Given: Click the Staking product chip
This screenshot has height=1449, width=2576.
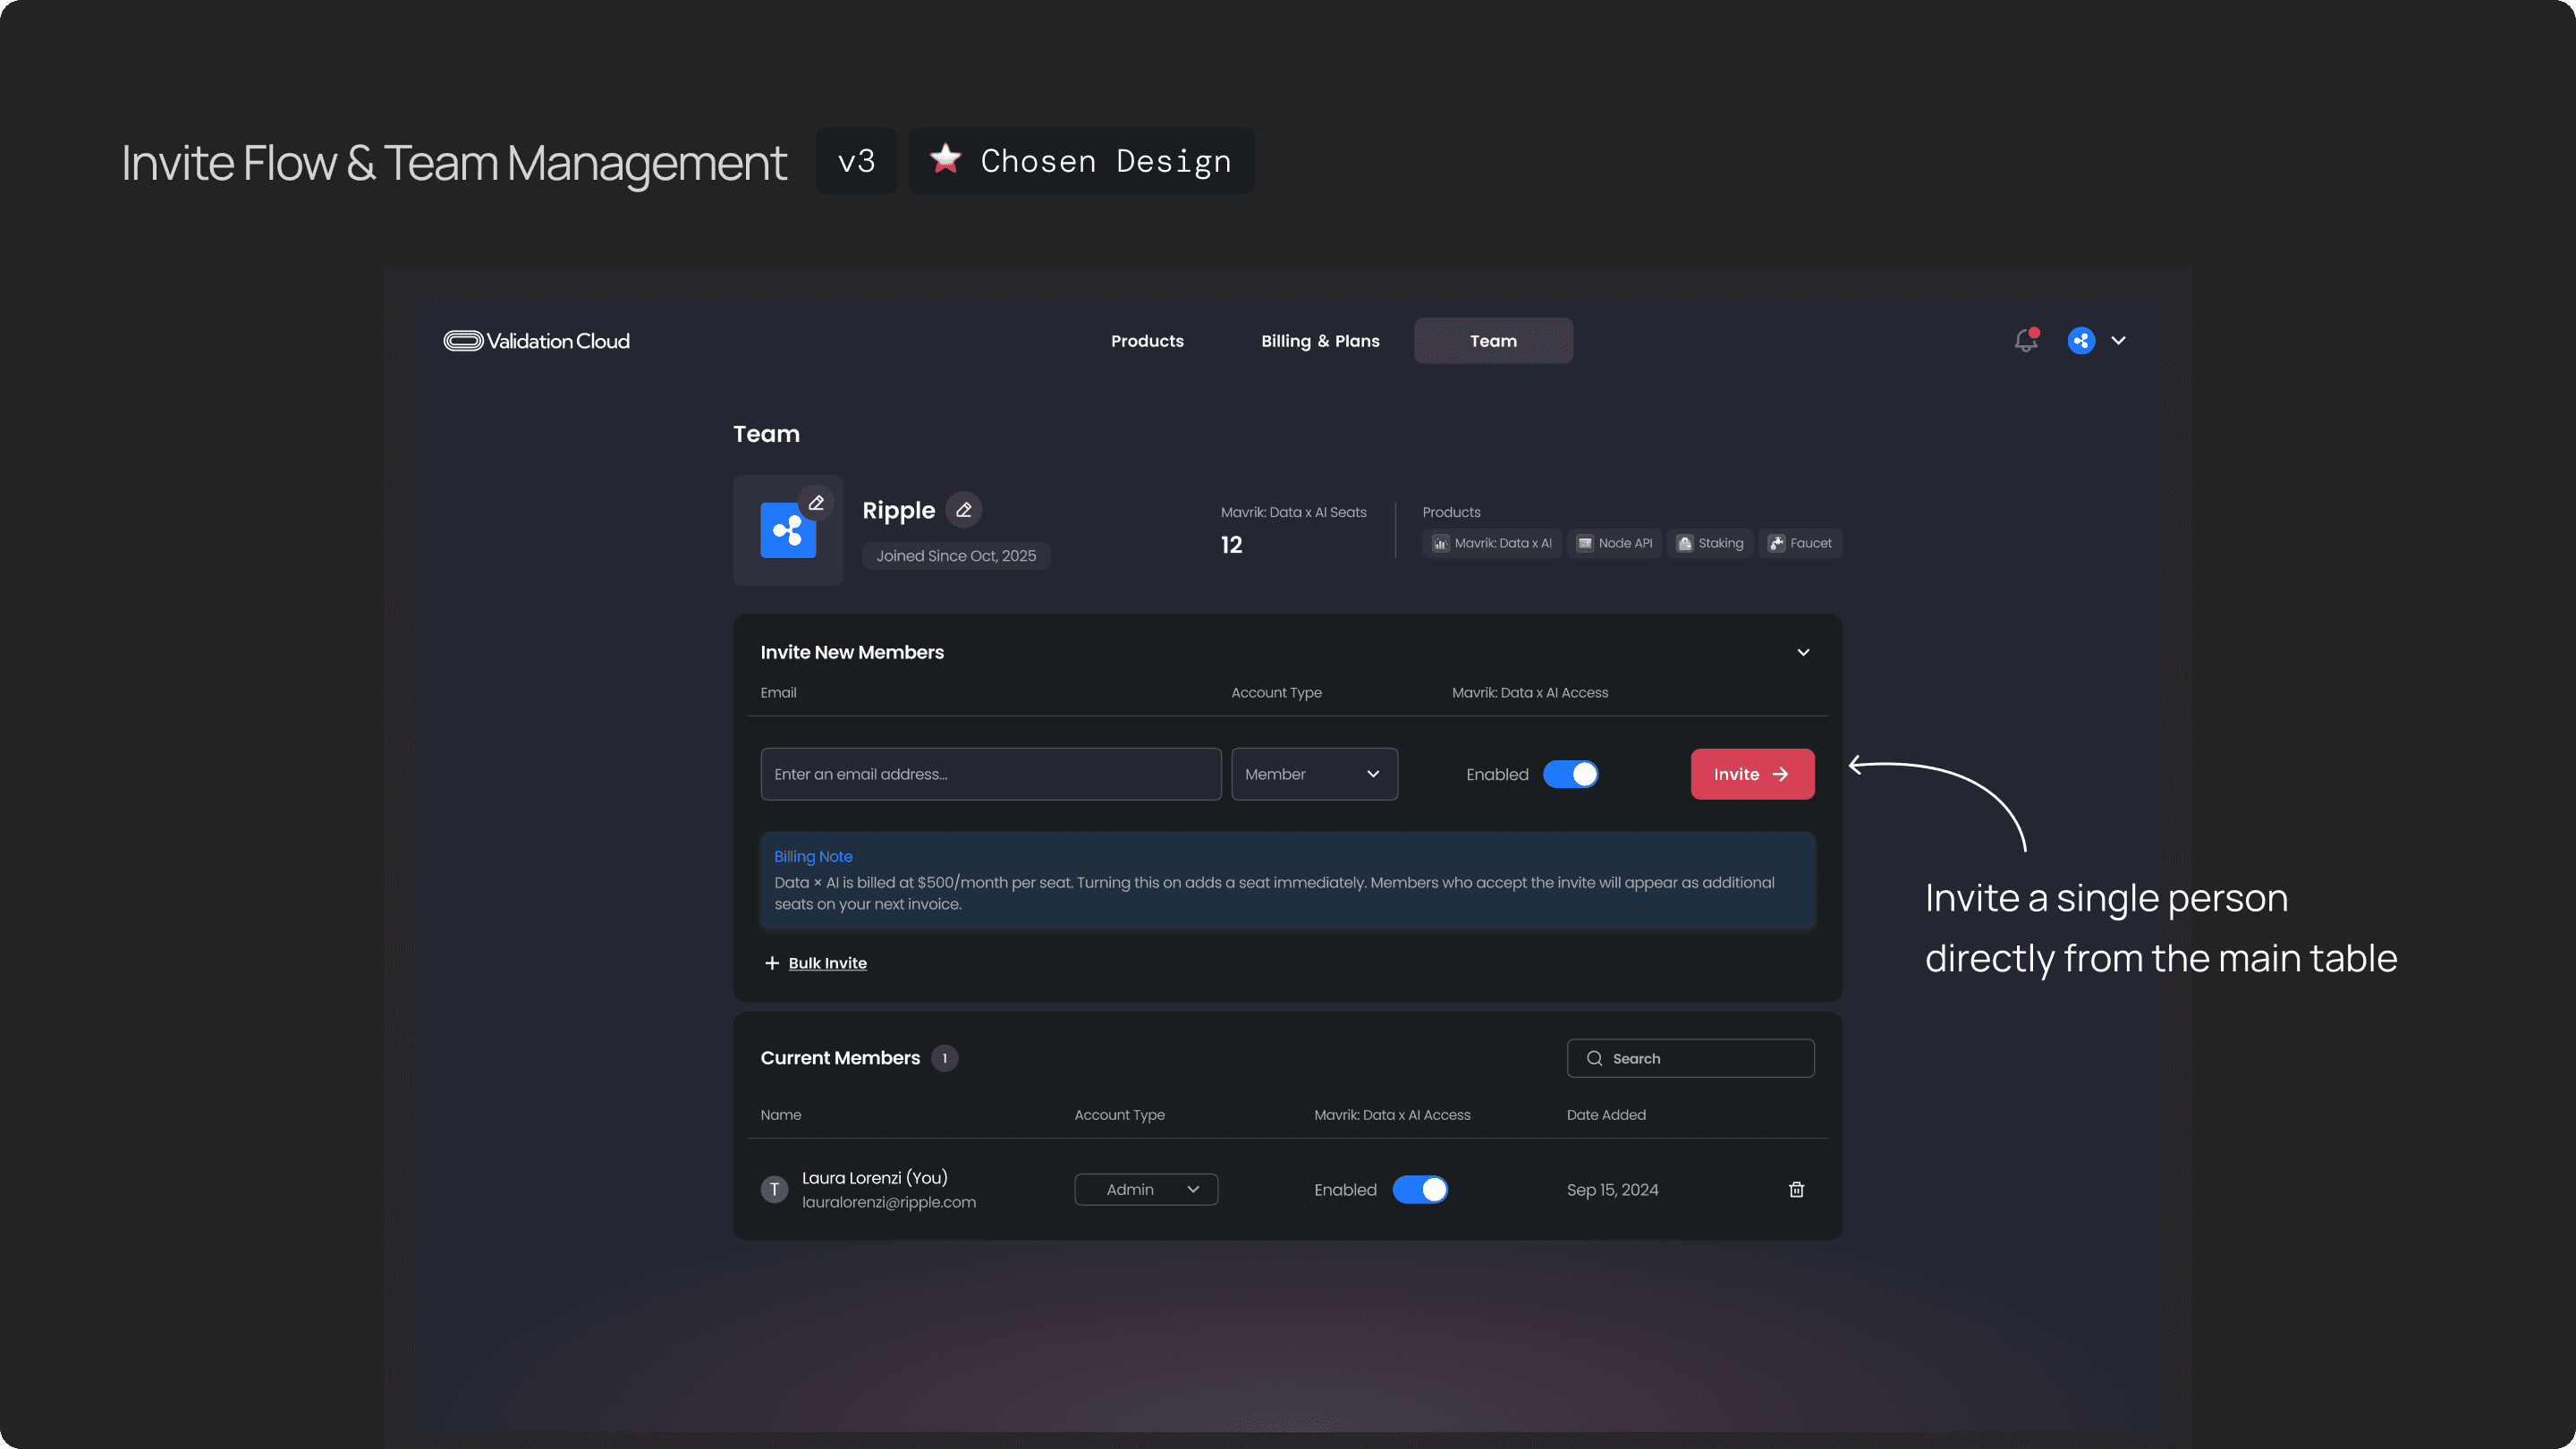Looking at the screenshot, I should 1709,543.
